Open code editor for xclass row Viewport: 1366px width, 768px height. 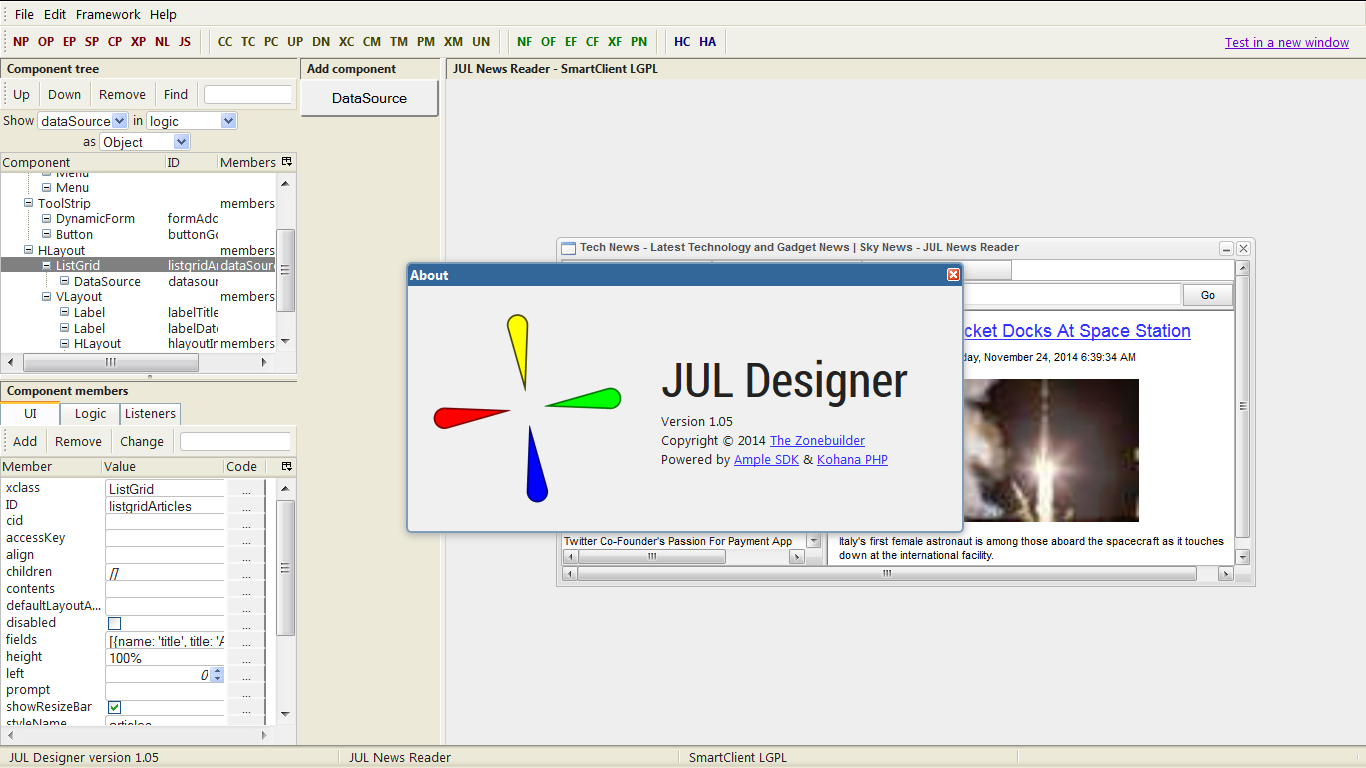pyautogui.click(x=246, y=489)
